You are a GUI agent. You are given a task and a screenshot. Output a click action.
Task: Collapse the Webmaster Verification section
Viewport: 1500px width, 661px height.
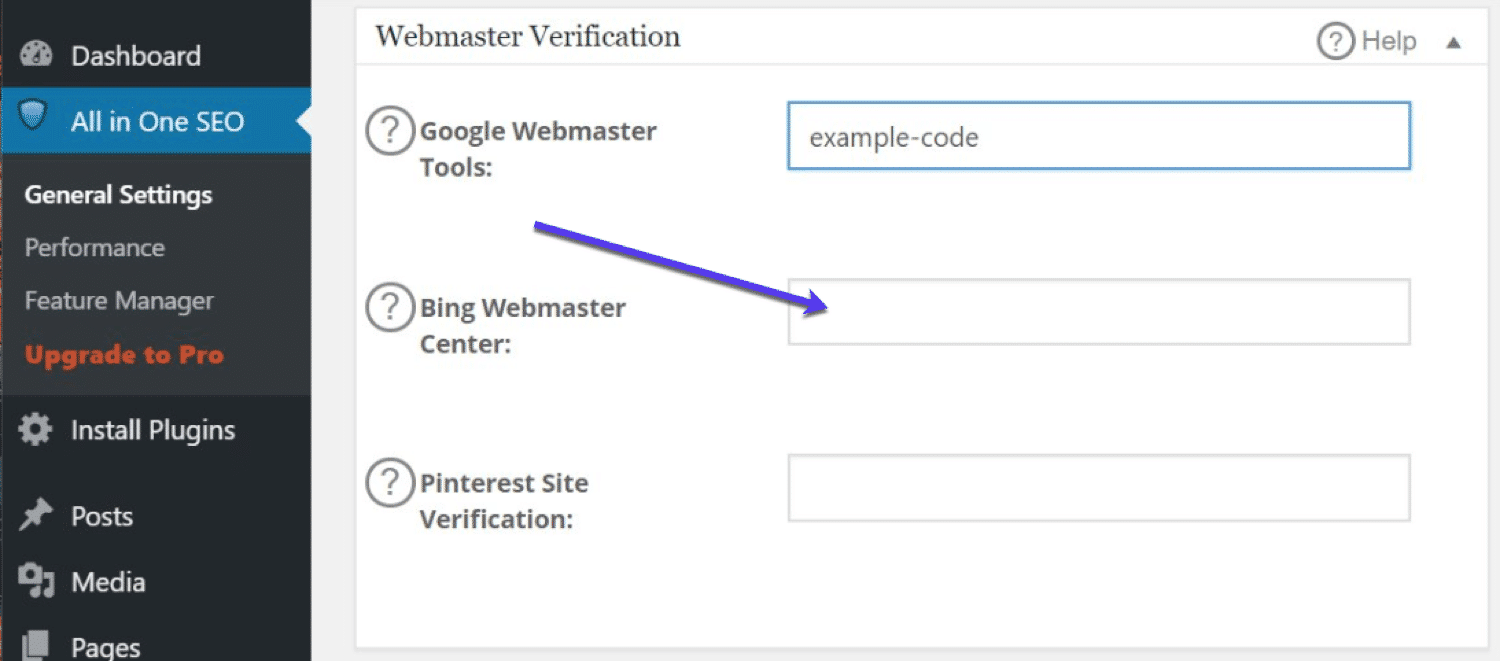tap(1453, 41)
